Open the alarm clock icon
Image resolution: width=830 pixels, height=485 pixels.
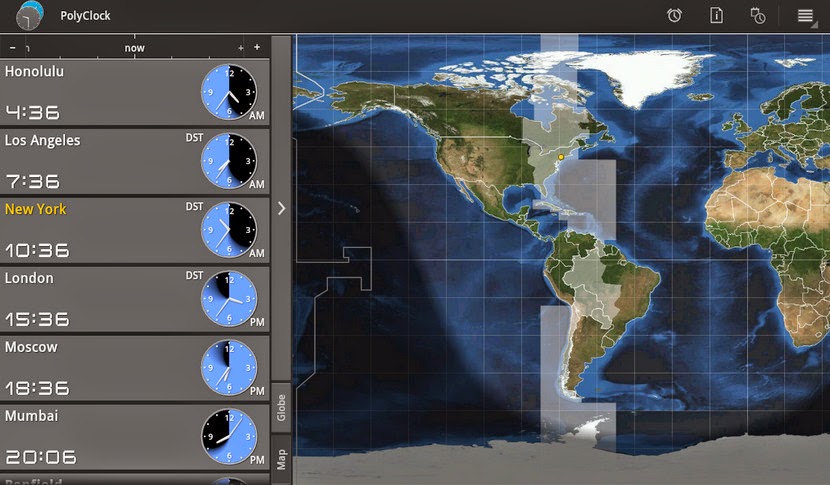click(x=674, y=15)
